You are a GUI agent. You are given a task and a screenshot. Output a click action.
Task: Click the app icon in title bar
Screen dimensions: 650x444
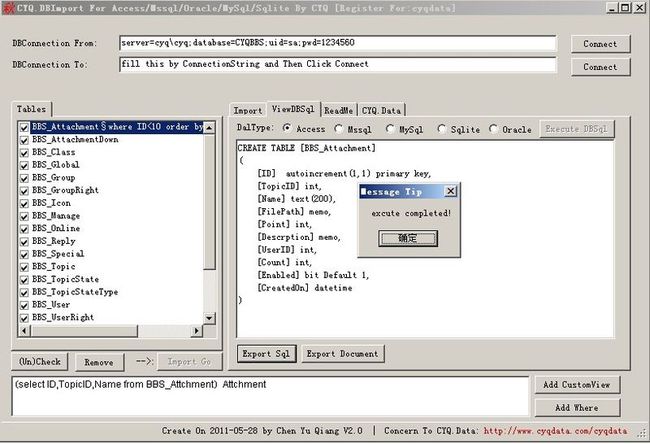point(8,8)
